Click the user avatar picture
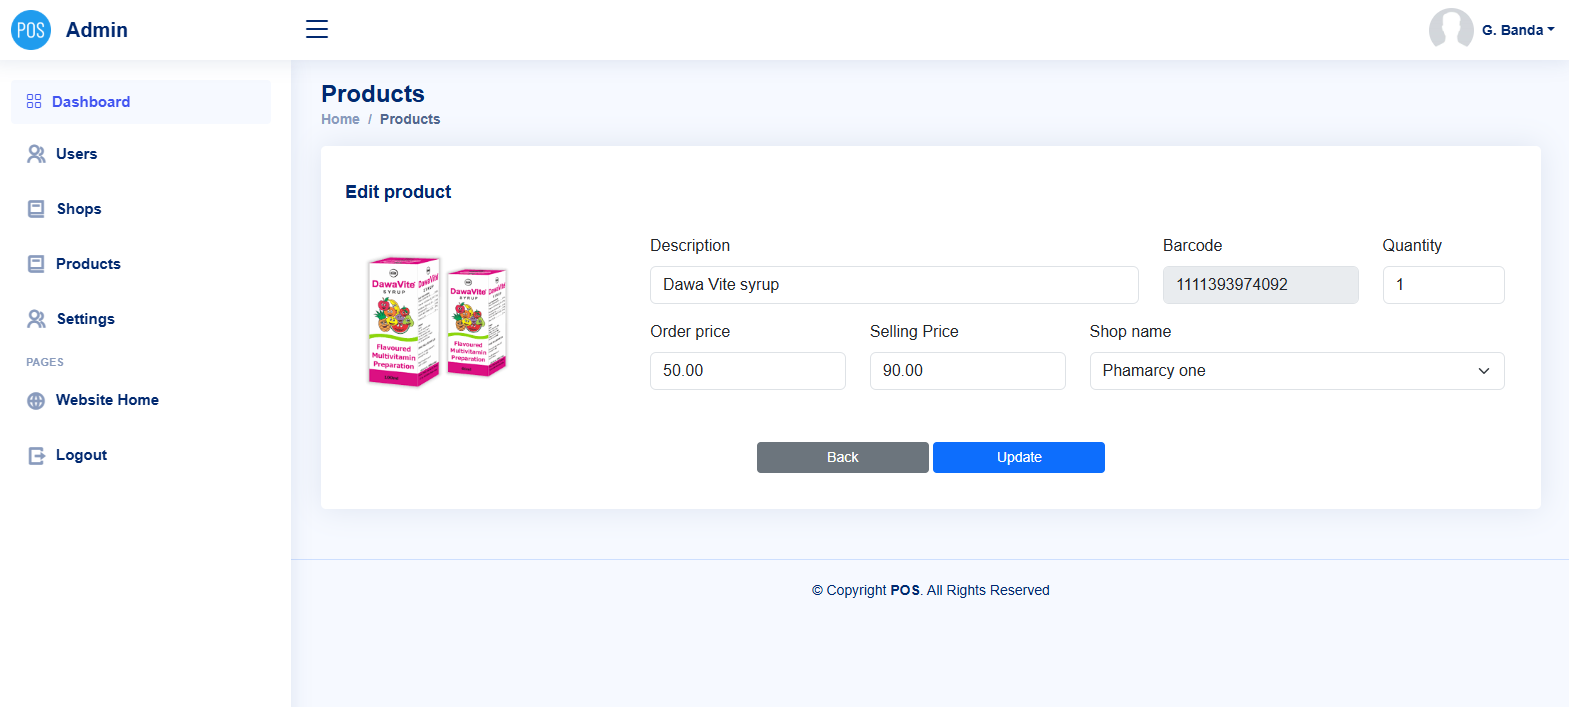This screenshot has width=1569, height=707. point(1450,30)
